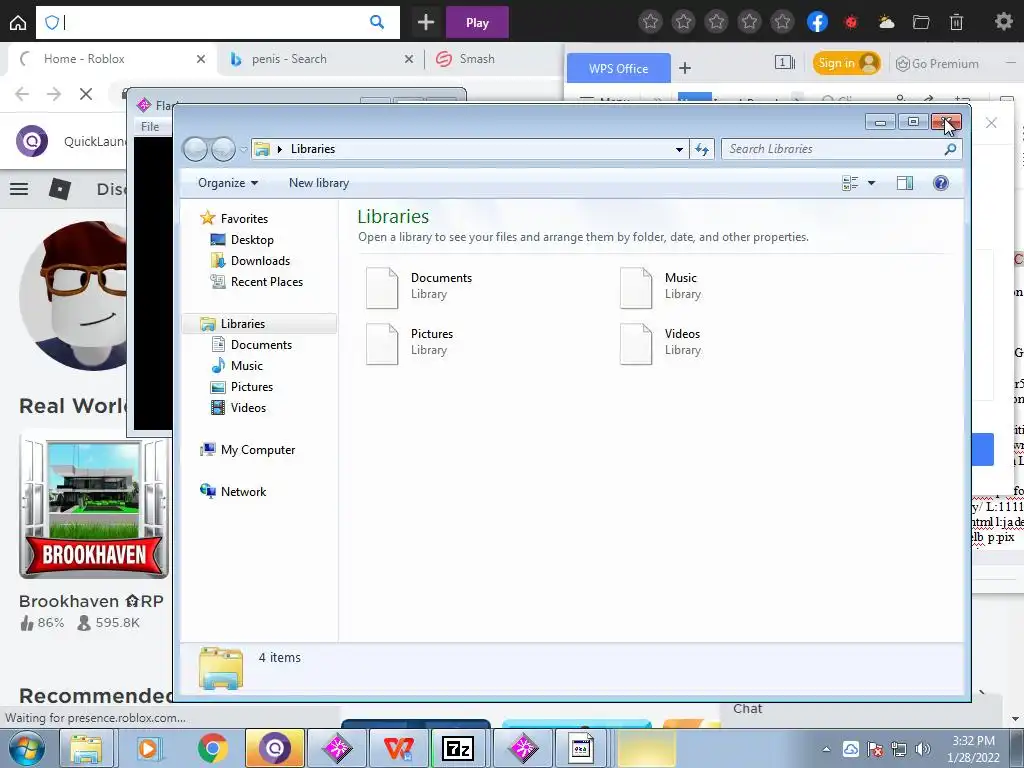This screenshot has width=1024, height=768.
Task: Click the magnifier in Search Libraries box
Action: tap(950, 149)
